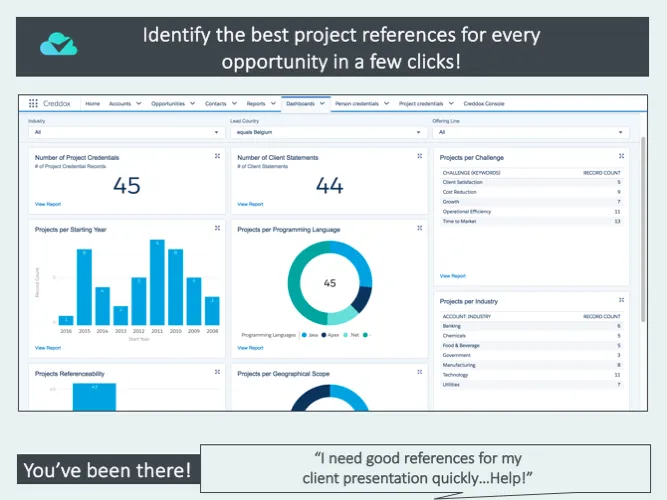Open the Opportunities tab

(168, 103)
